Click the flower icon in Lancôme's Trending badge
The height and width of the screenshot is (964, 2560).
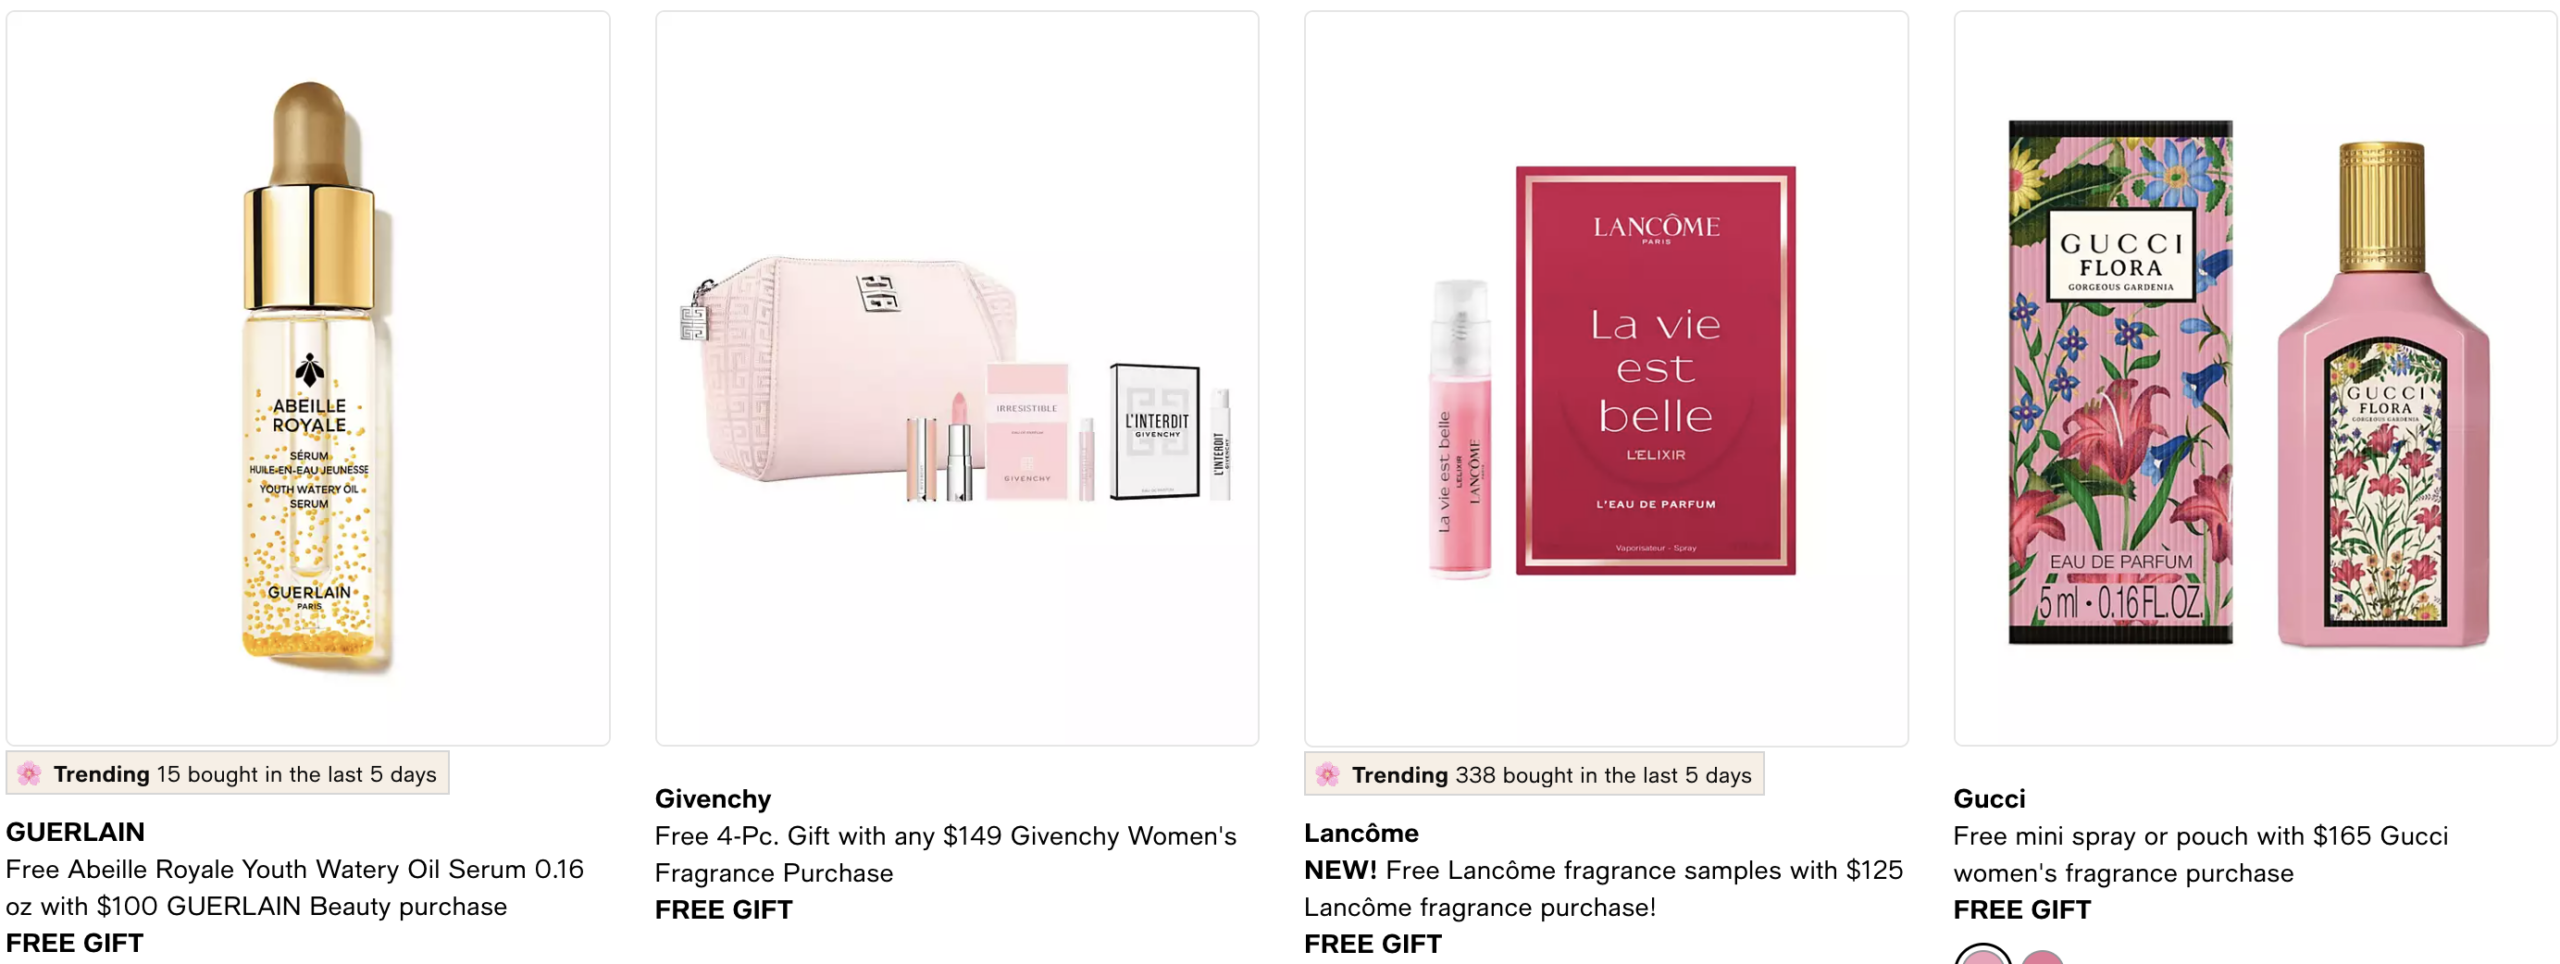1327,774
